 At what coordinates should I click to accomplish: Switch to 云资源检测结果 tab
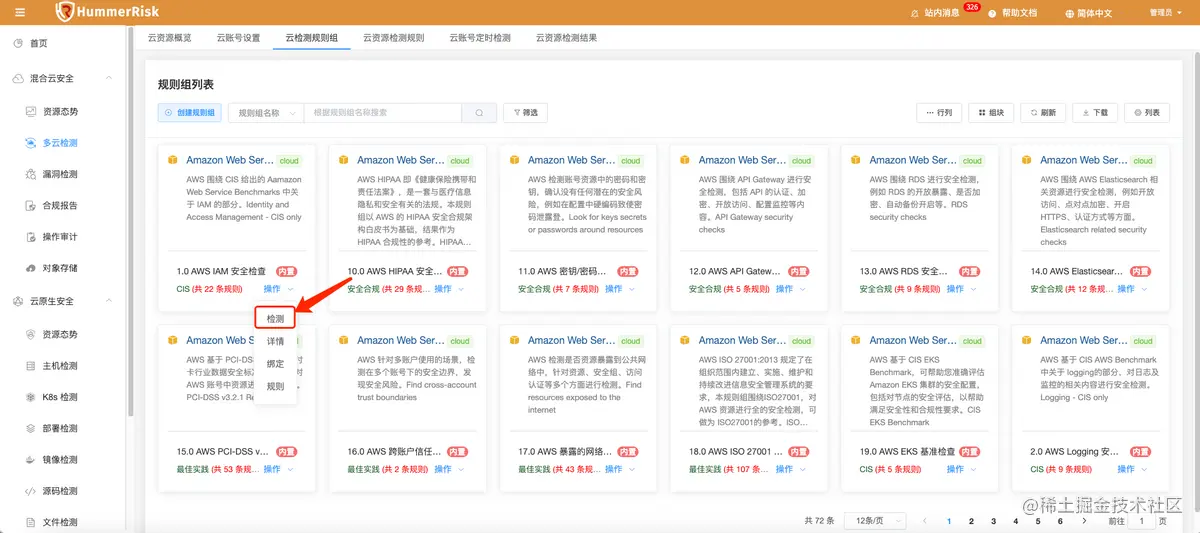(x=566, y=38)
